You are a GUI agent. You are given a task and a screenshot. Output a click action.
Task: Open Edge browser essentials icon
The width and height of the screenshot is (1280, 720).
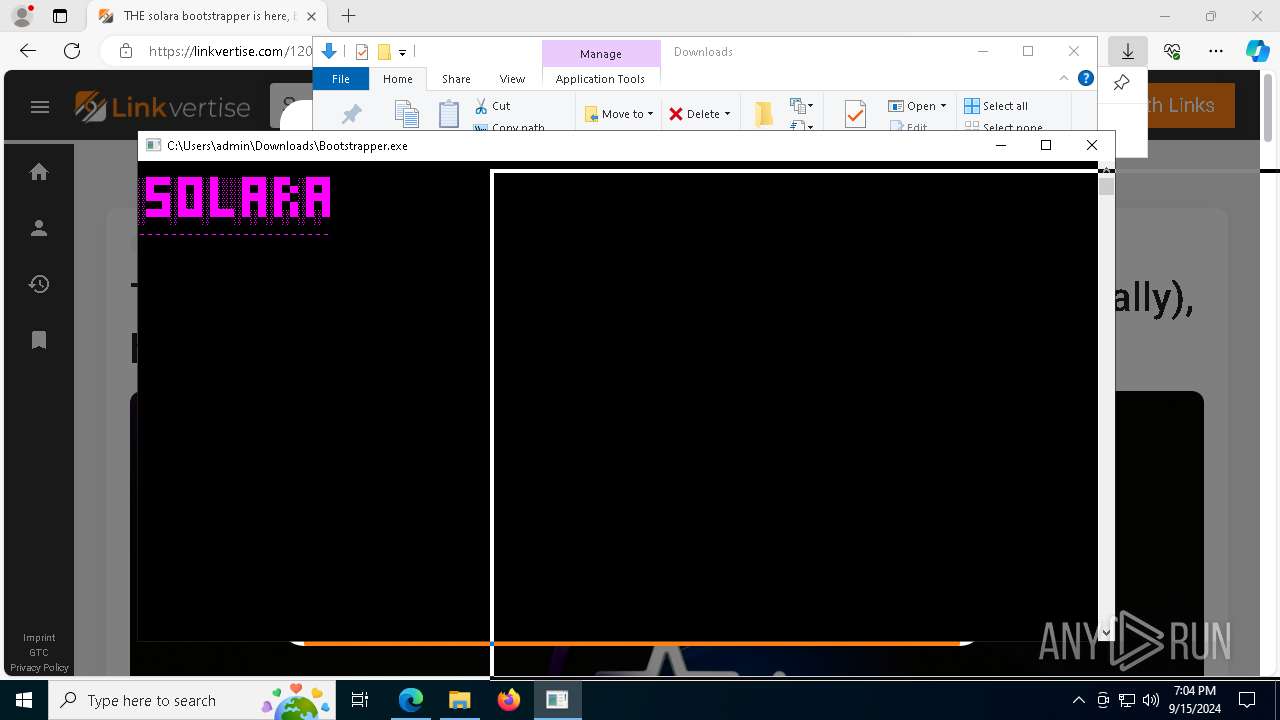[1172, 51]
